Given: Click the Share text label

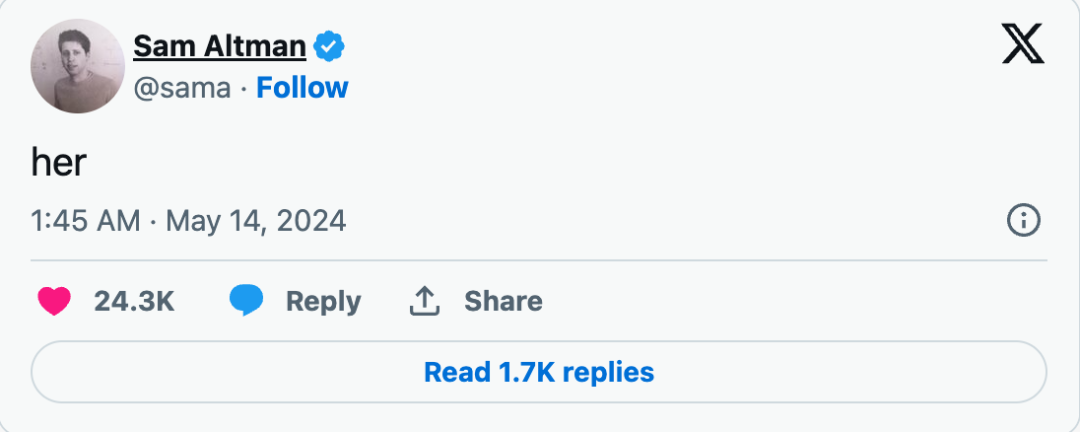Looking at the screenshot, I should (503, 301).
